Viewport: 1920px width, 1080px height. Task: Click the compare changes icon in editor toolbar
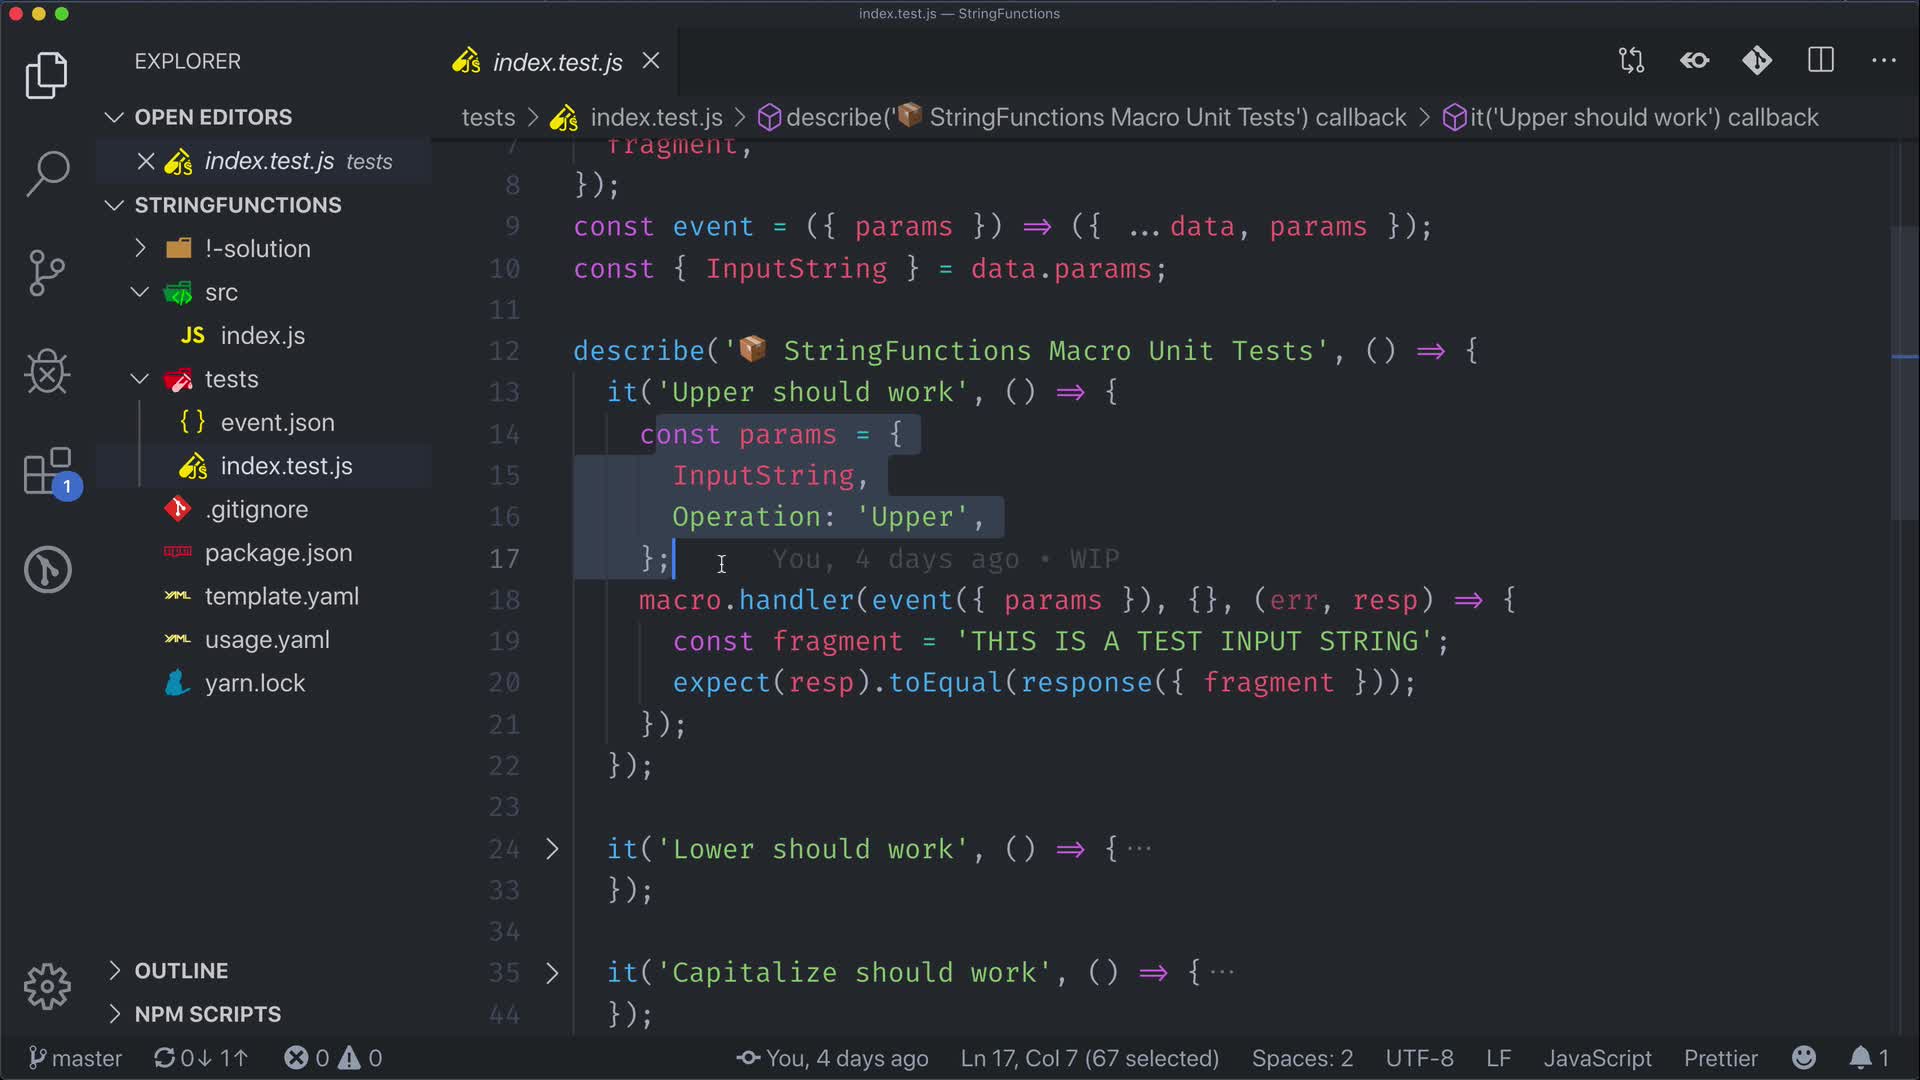click(x=1631, y=61)
